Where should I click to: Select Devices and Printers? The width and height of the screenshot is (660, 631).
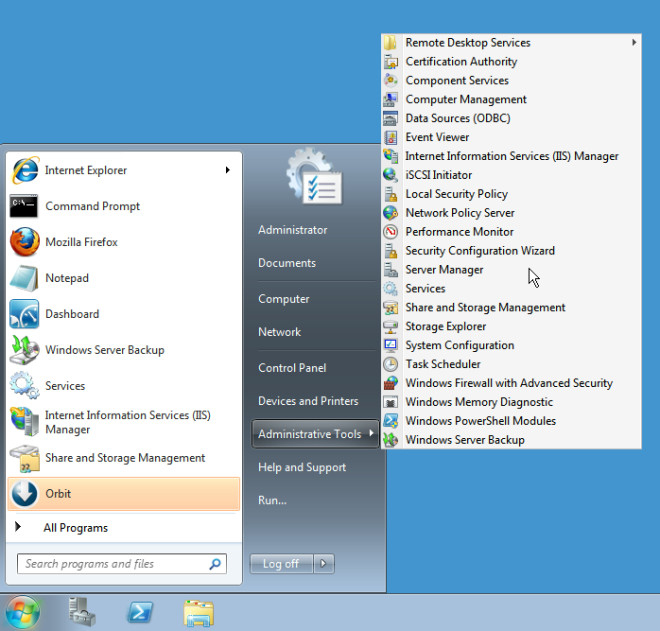click(309, 401)
